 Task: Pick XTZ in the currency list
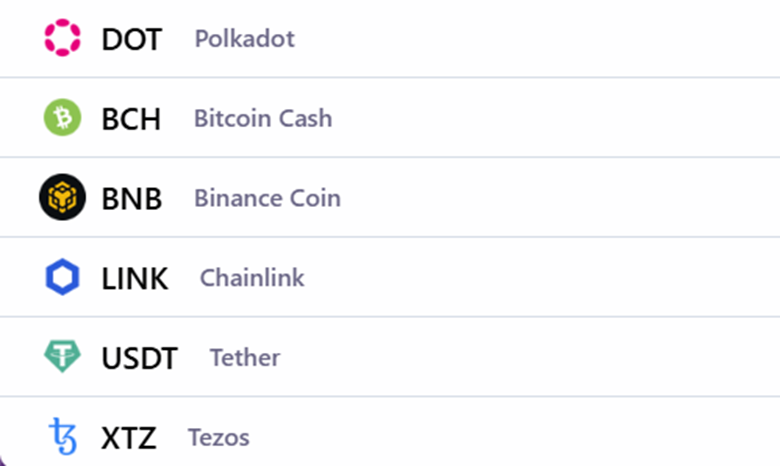tap(129, 438)
